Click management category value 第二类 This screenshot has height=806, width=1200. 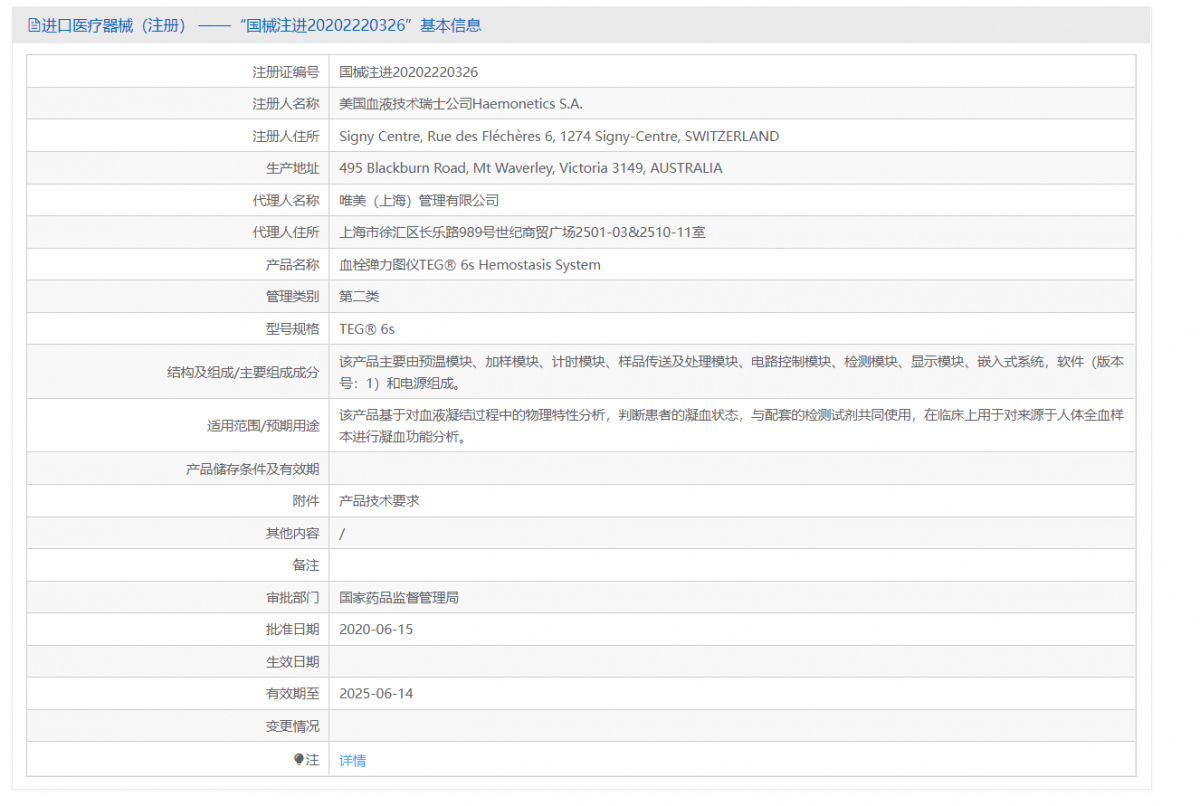360,297
